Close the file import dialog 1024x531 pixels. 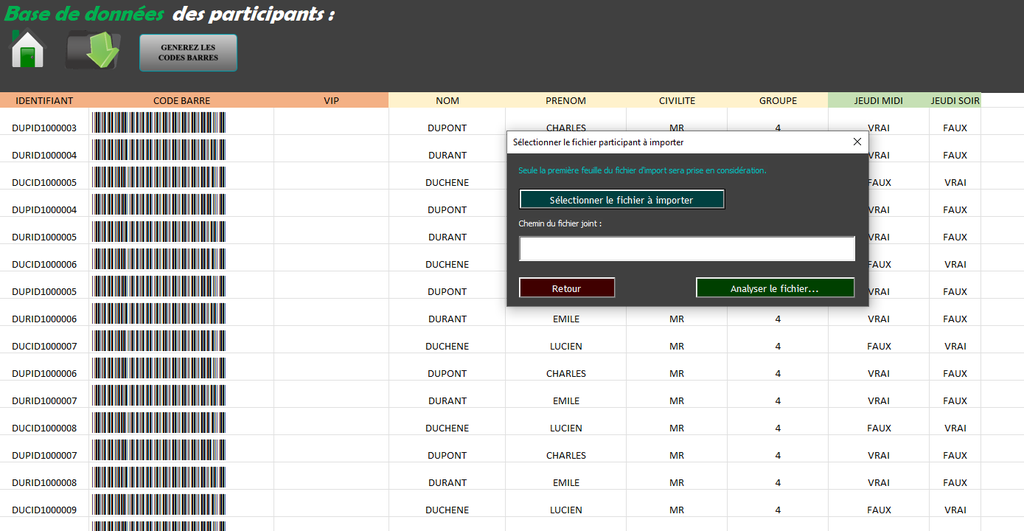(857, 142)
